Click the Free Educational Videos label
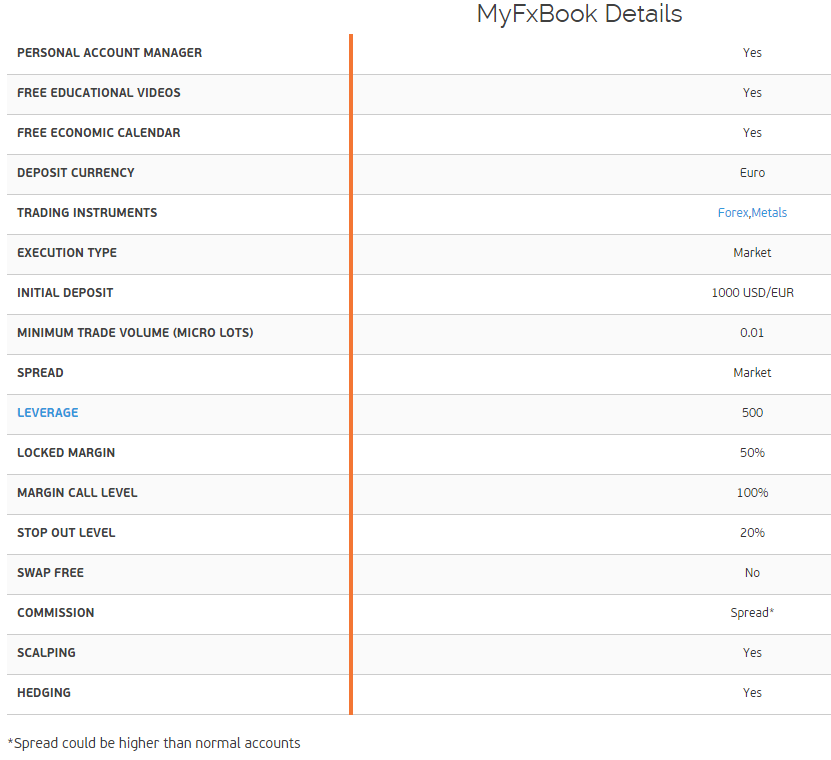The image size is (831, 760). coord(99,93)
